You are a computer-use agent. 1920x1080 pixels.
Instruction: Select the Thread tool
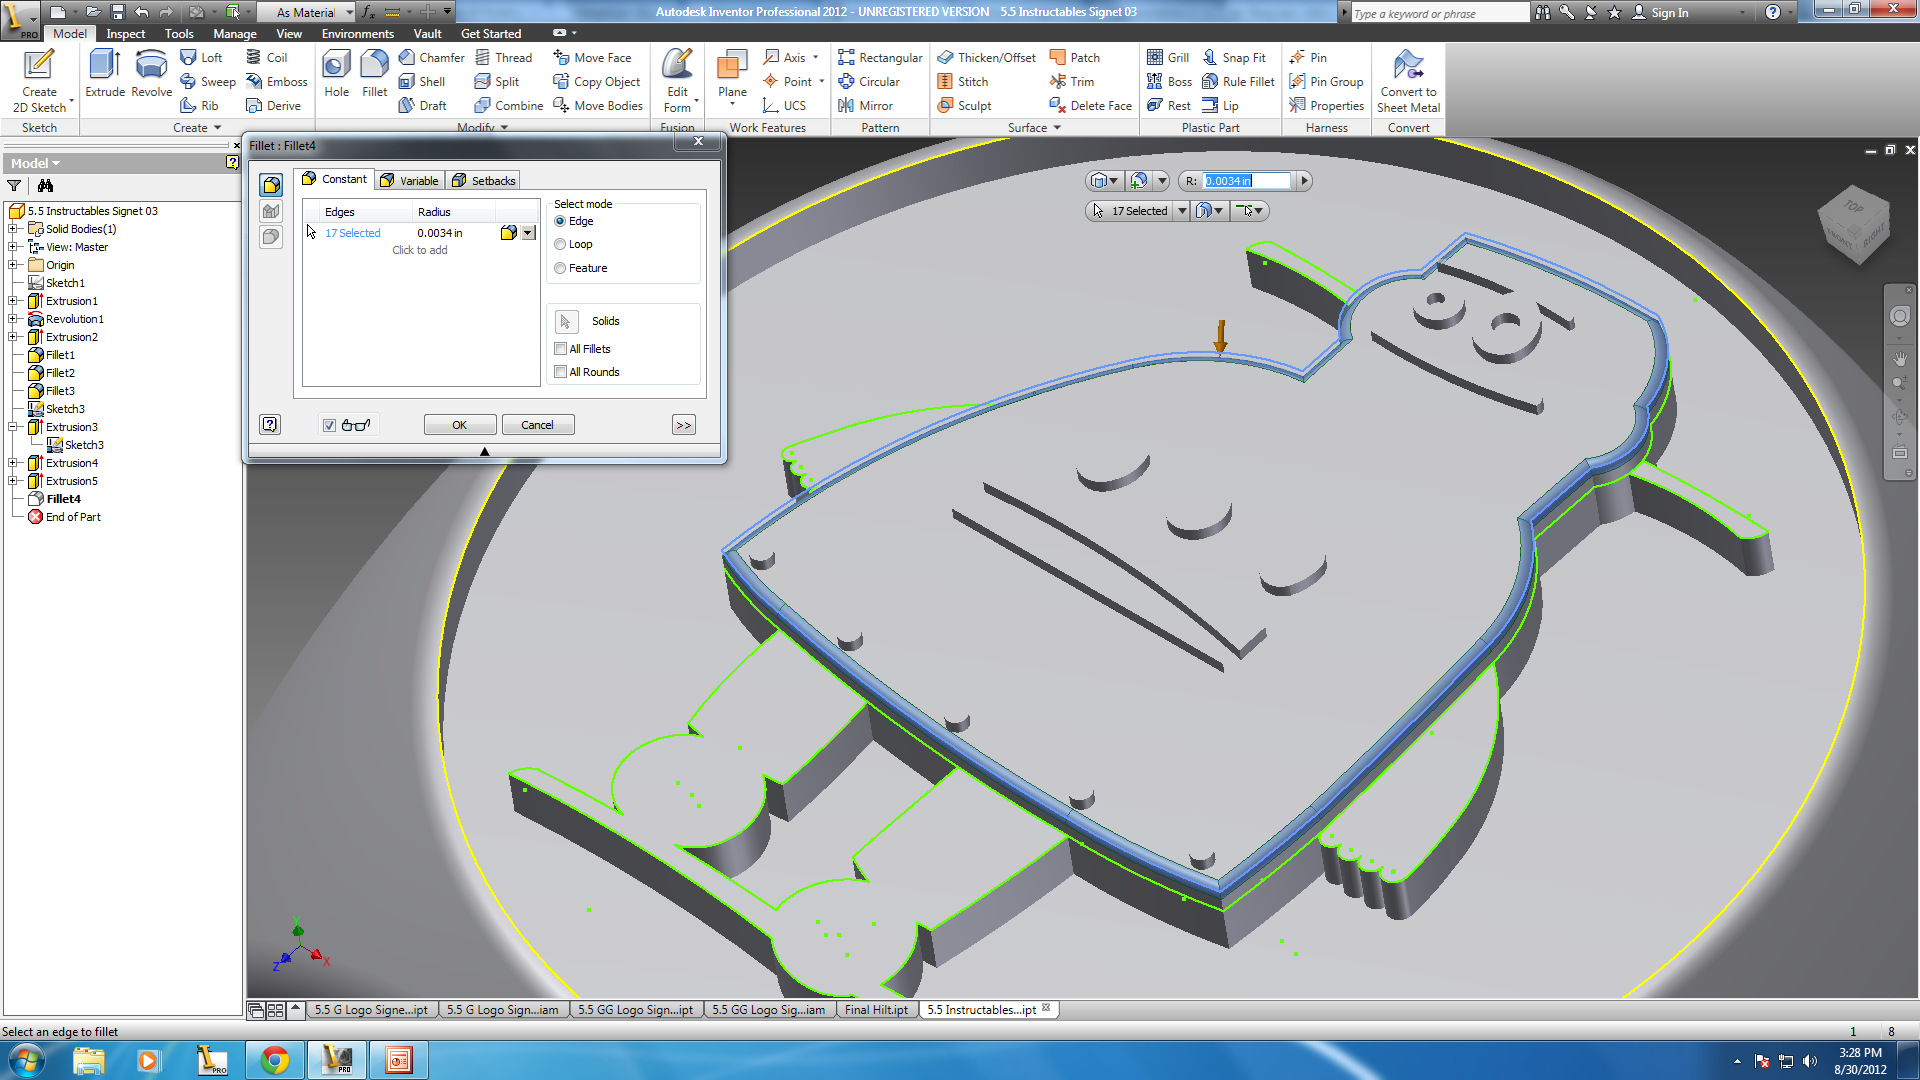click(x=503, y=58)
